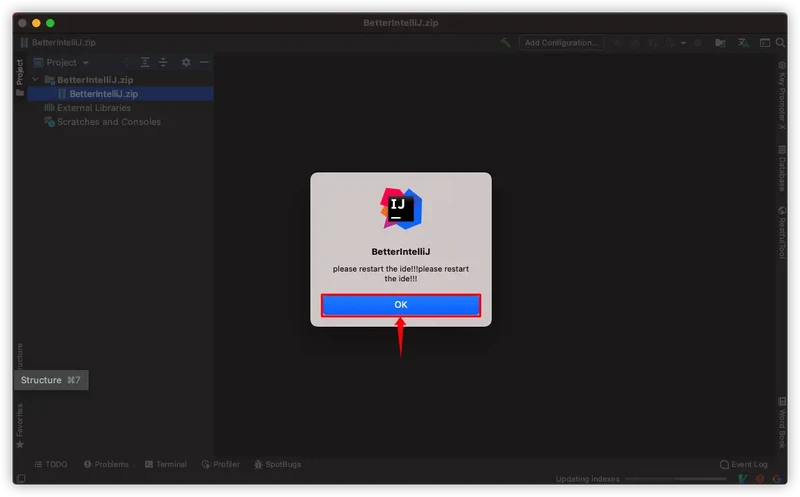This screenshot has width=800, height=497.
Task: Open the Profiler tool window
Action: (220, 464)
